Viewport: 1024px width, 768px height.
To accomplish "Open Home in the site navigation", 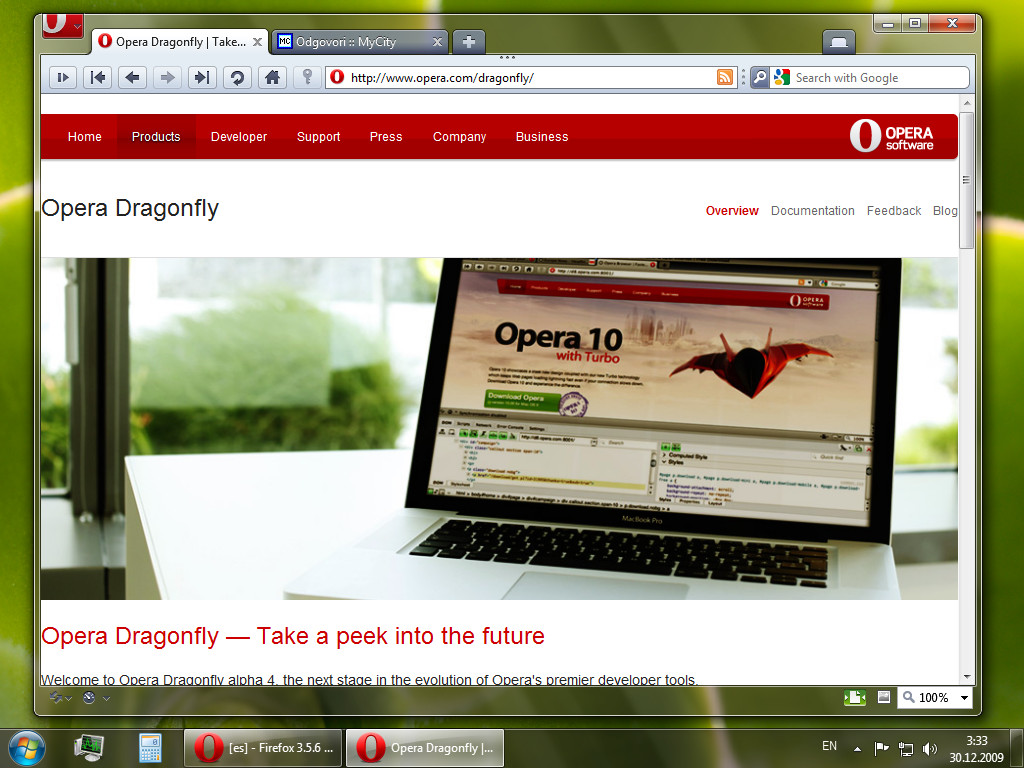I will [x=85, y=136].
